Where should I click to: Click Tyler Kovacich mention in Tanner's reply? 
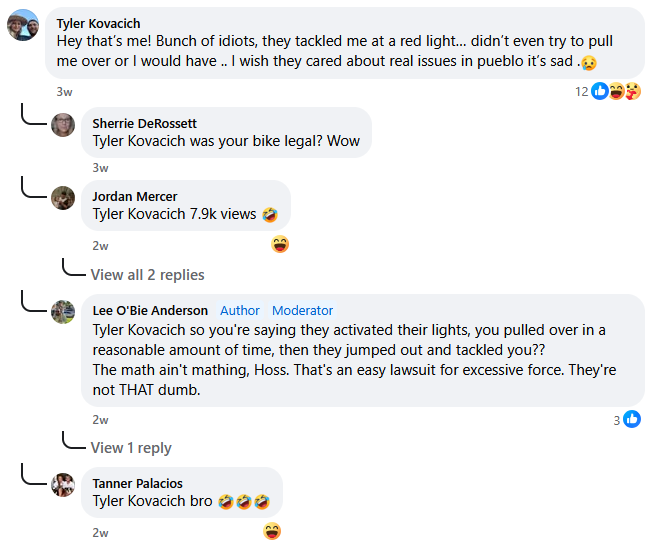coord(140,501)
